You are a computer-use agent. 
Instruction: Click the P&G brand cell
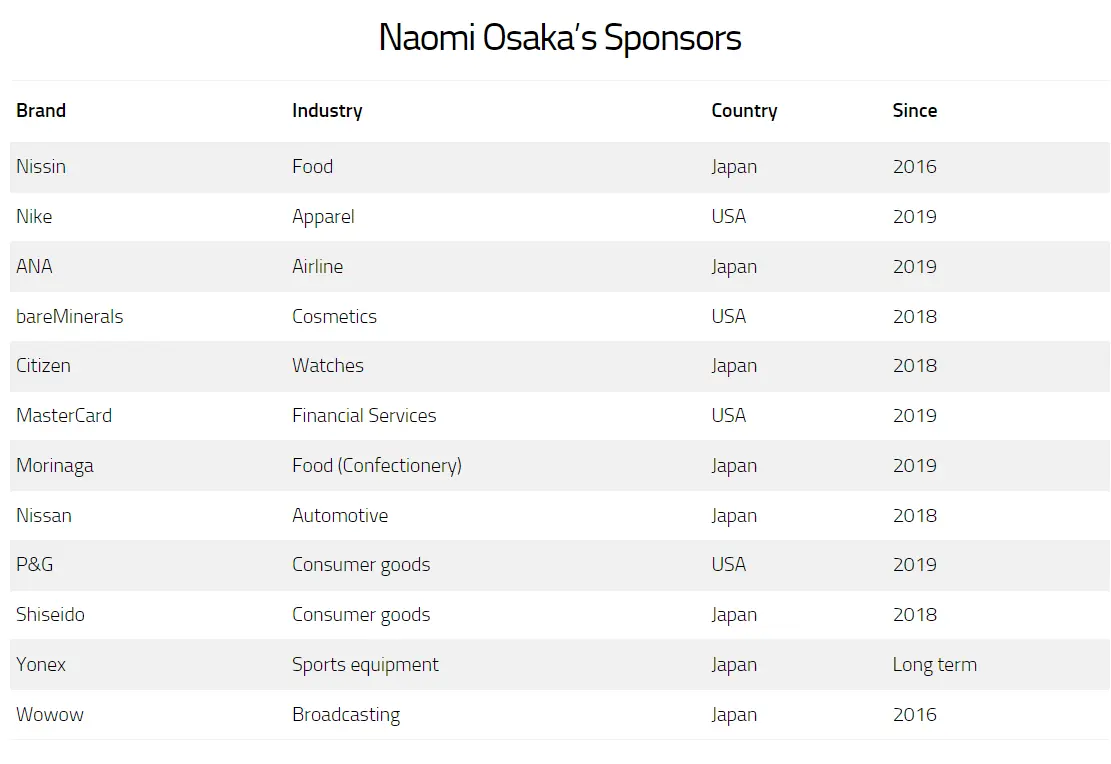coord(35,565)
